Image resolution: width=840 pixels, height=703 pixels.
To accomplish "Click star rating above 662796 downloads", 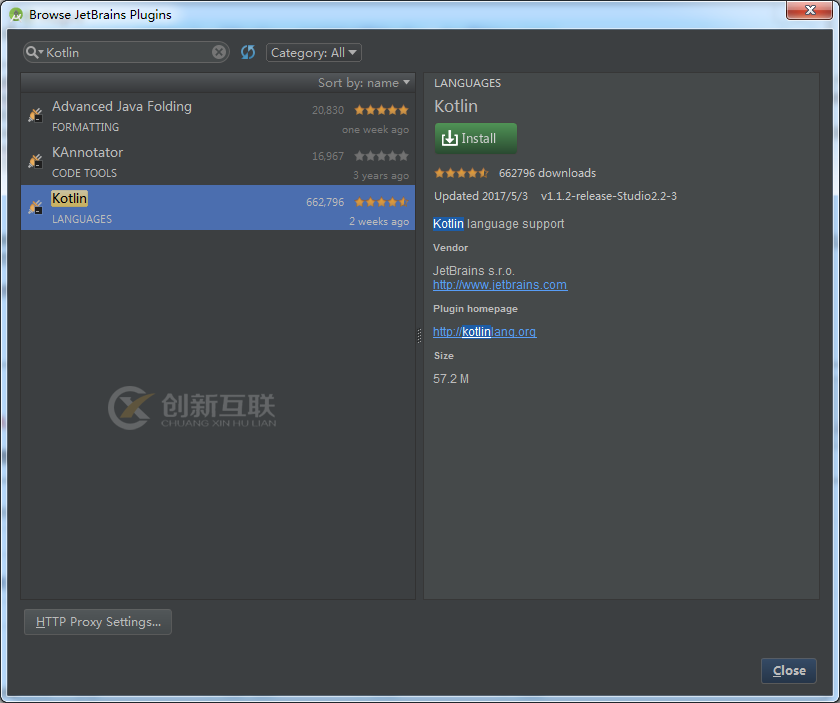I will (x=461, y=173).
